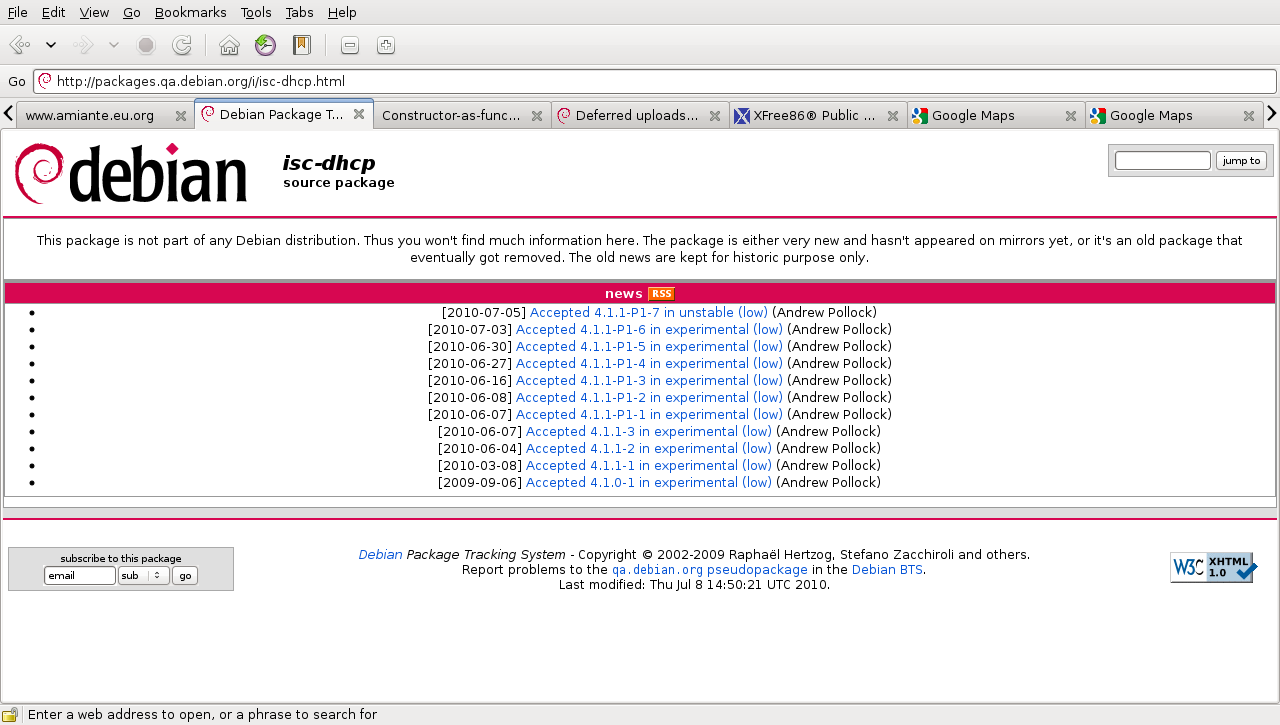Image resolution: width=1280 pixels, height=725 pixels.
Task: Open the Bookmarks toolbar icon
Action: pyautogui.click(x=301, y=45)
